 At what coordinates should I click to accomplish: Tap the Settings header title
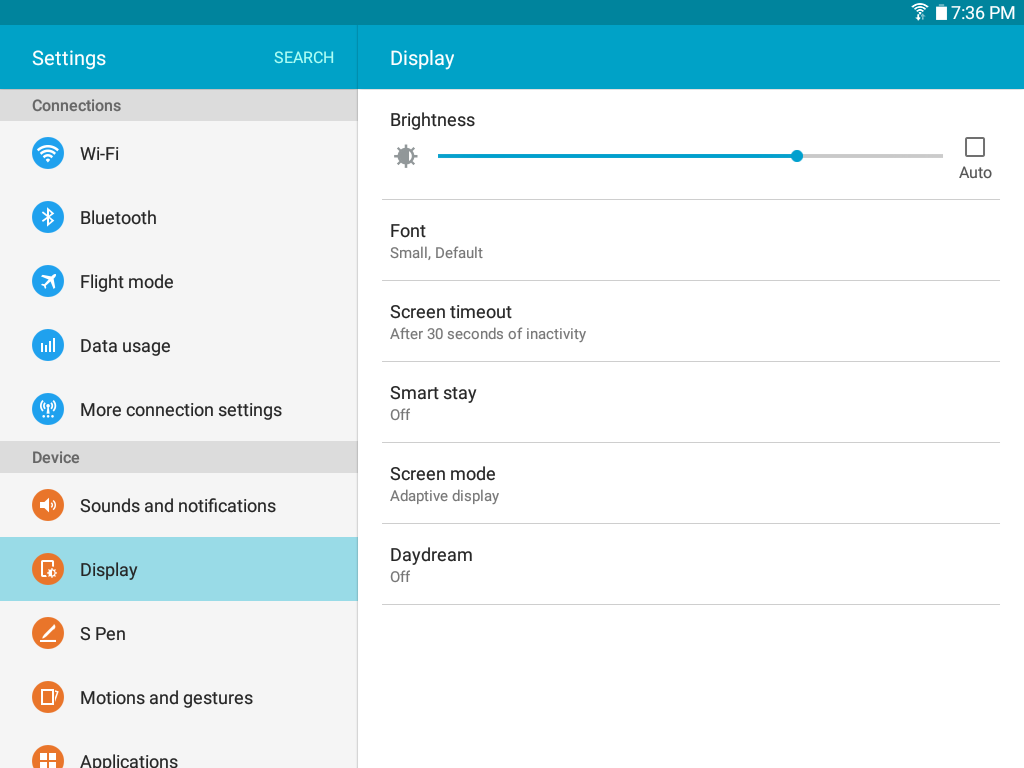coord(69,58)
